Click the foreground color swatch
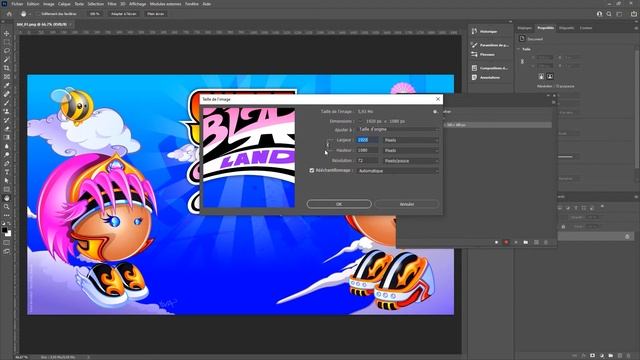Screen dimensions: 640x360 (x=4, y=230)
